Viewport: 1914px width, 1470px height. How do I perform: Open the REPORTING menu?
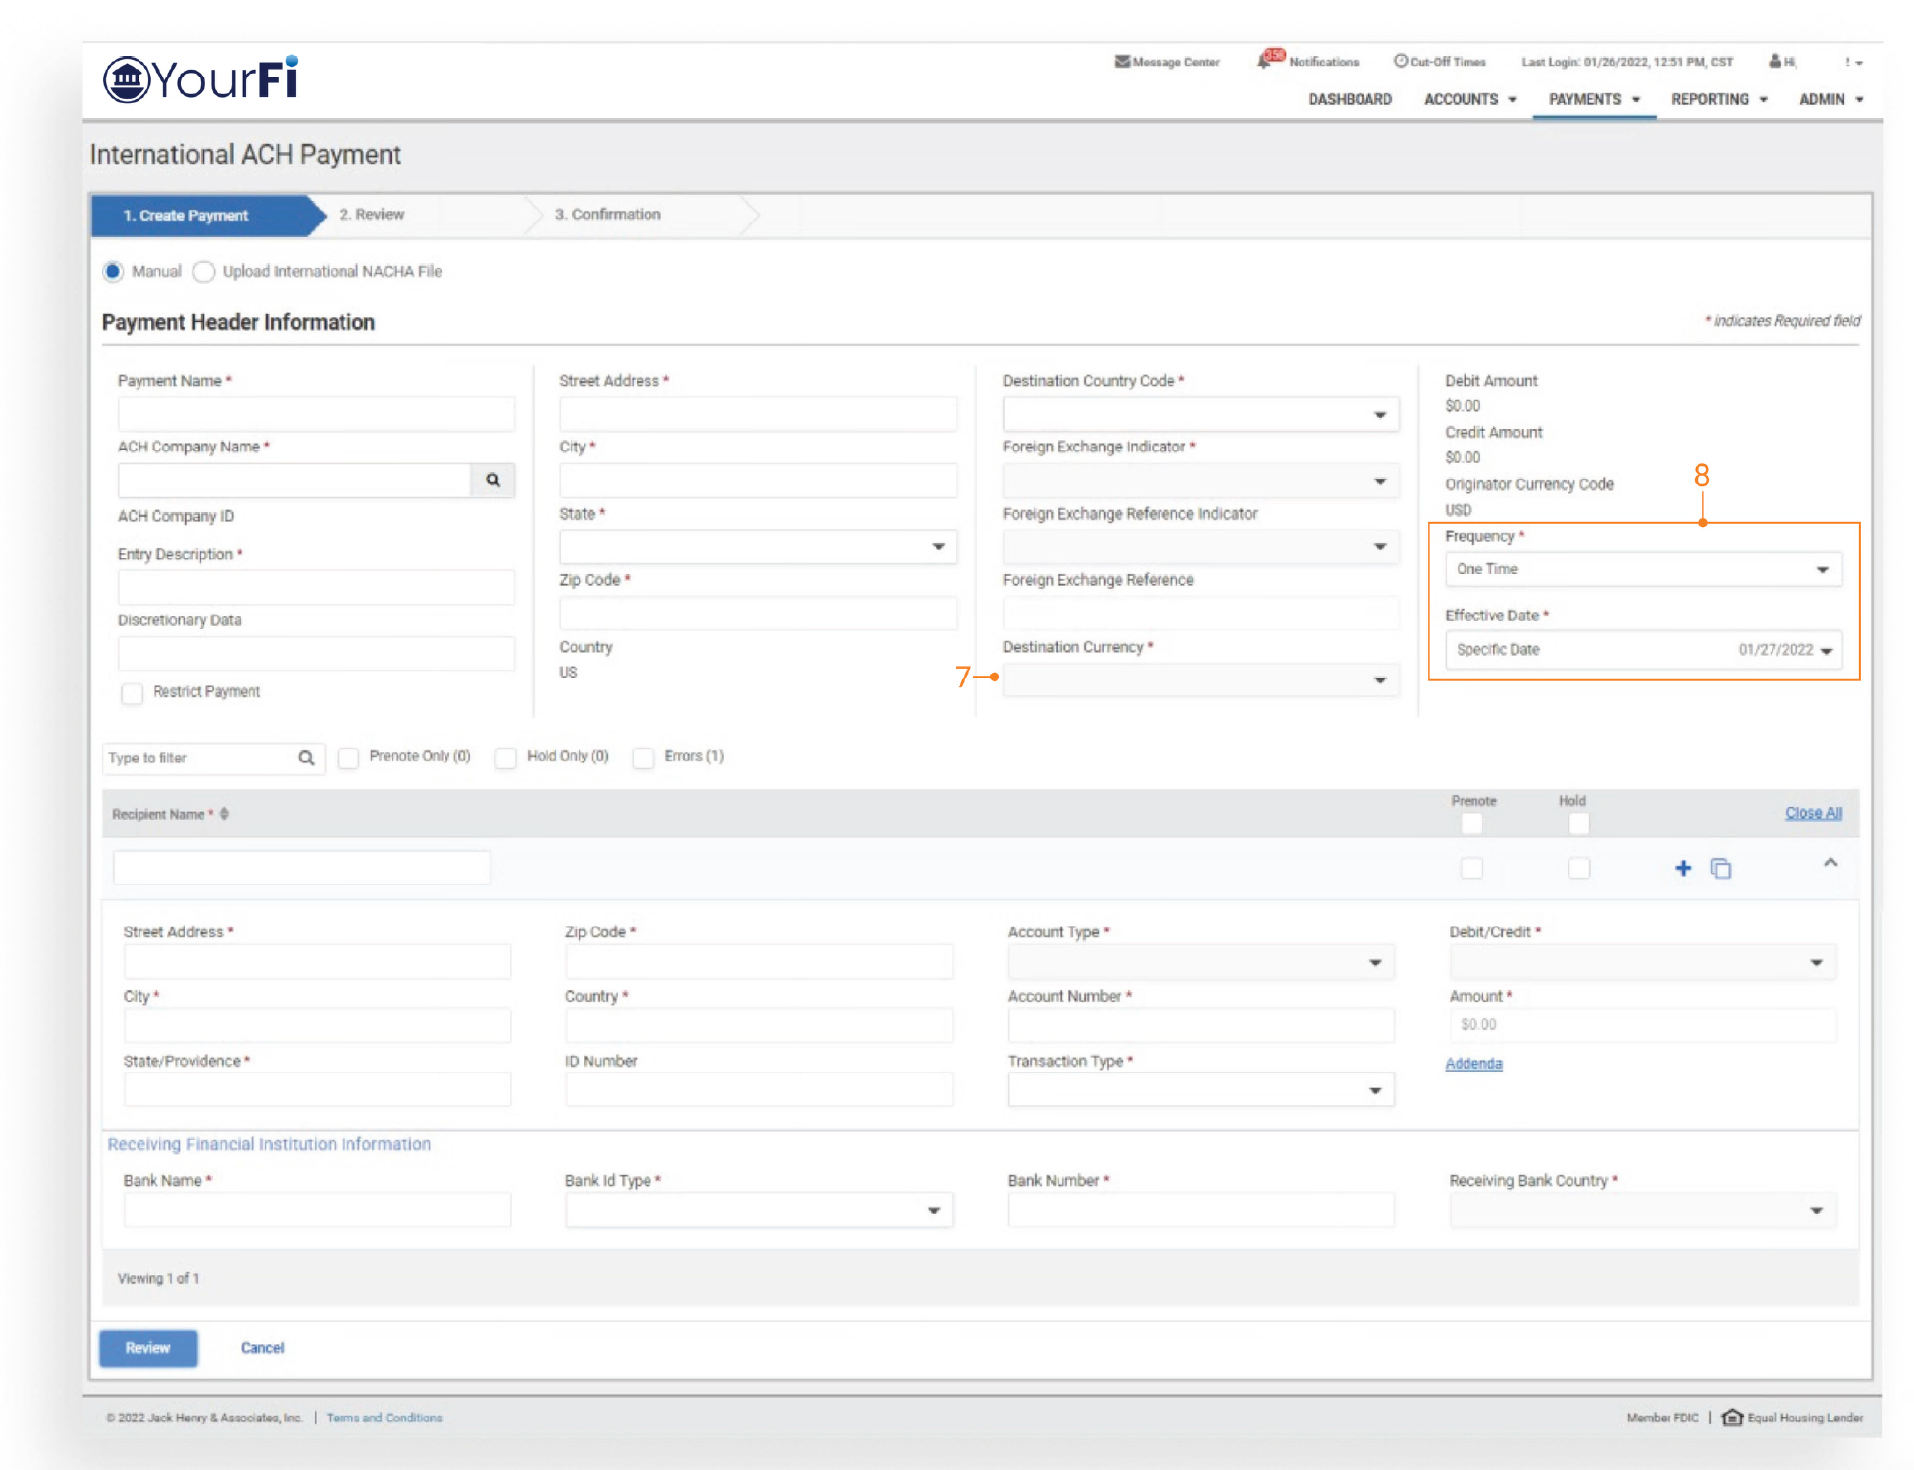coord(1718,99)
